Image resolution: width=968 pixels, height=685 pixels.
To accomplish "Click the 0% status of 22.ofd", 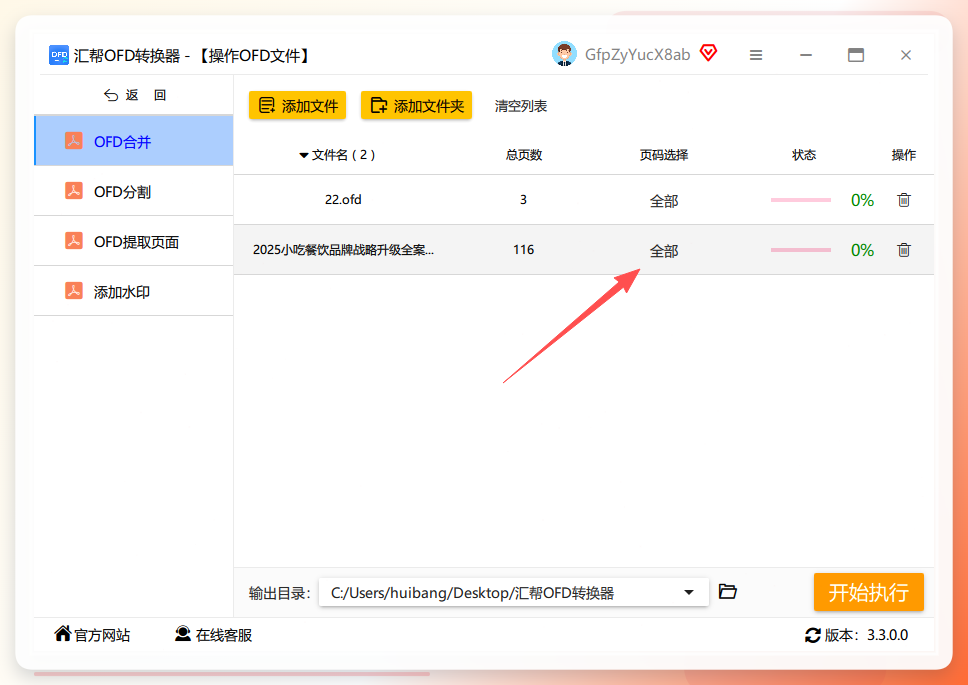I will coord(862,200).
